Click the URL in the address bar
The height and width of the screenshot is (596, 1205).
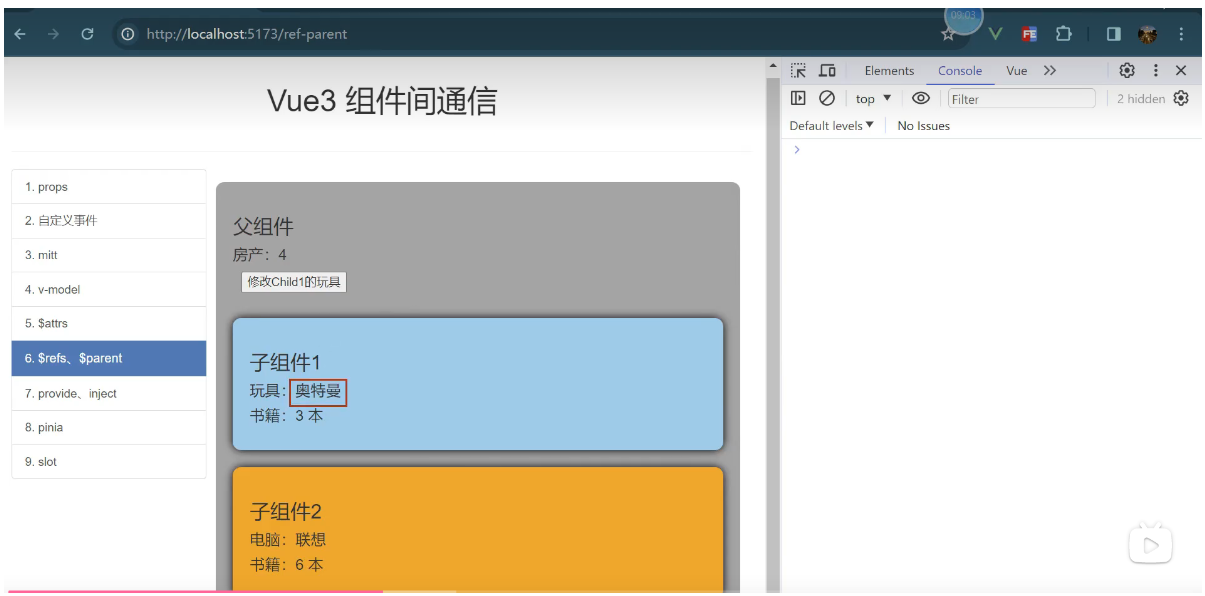[x=247, y=34]
